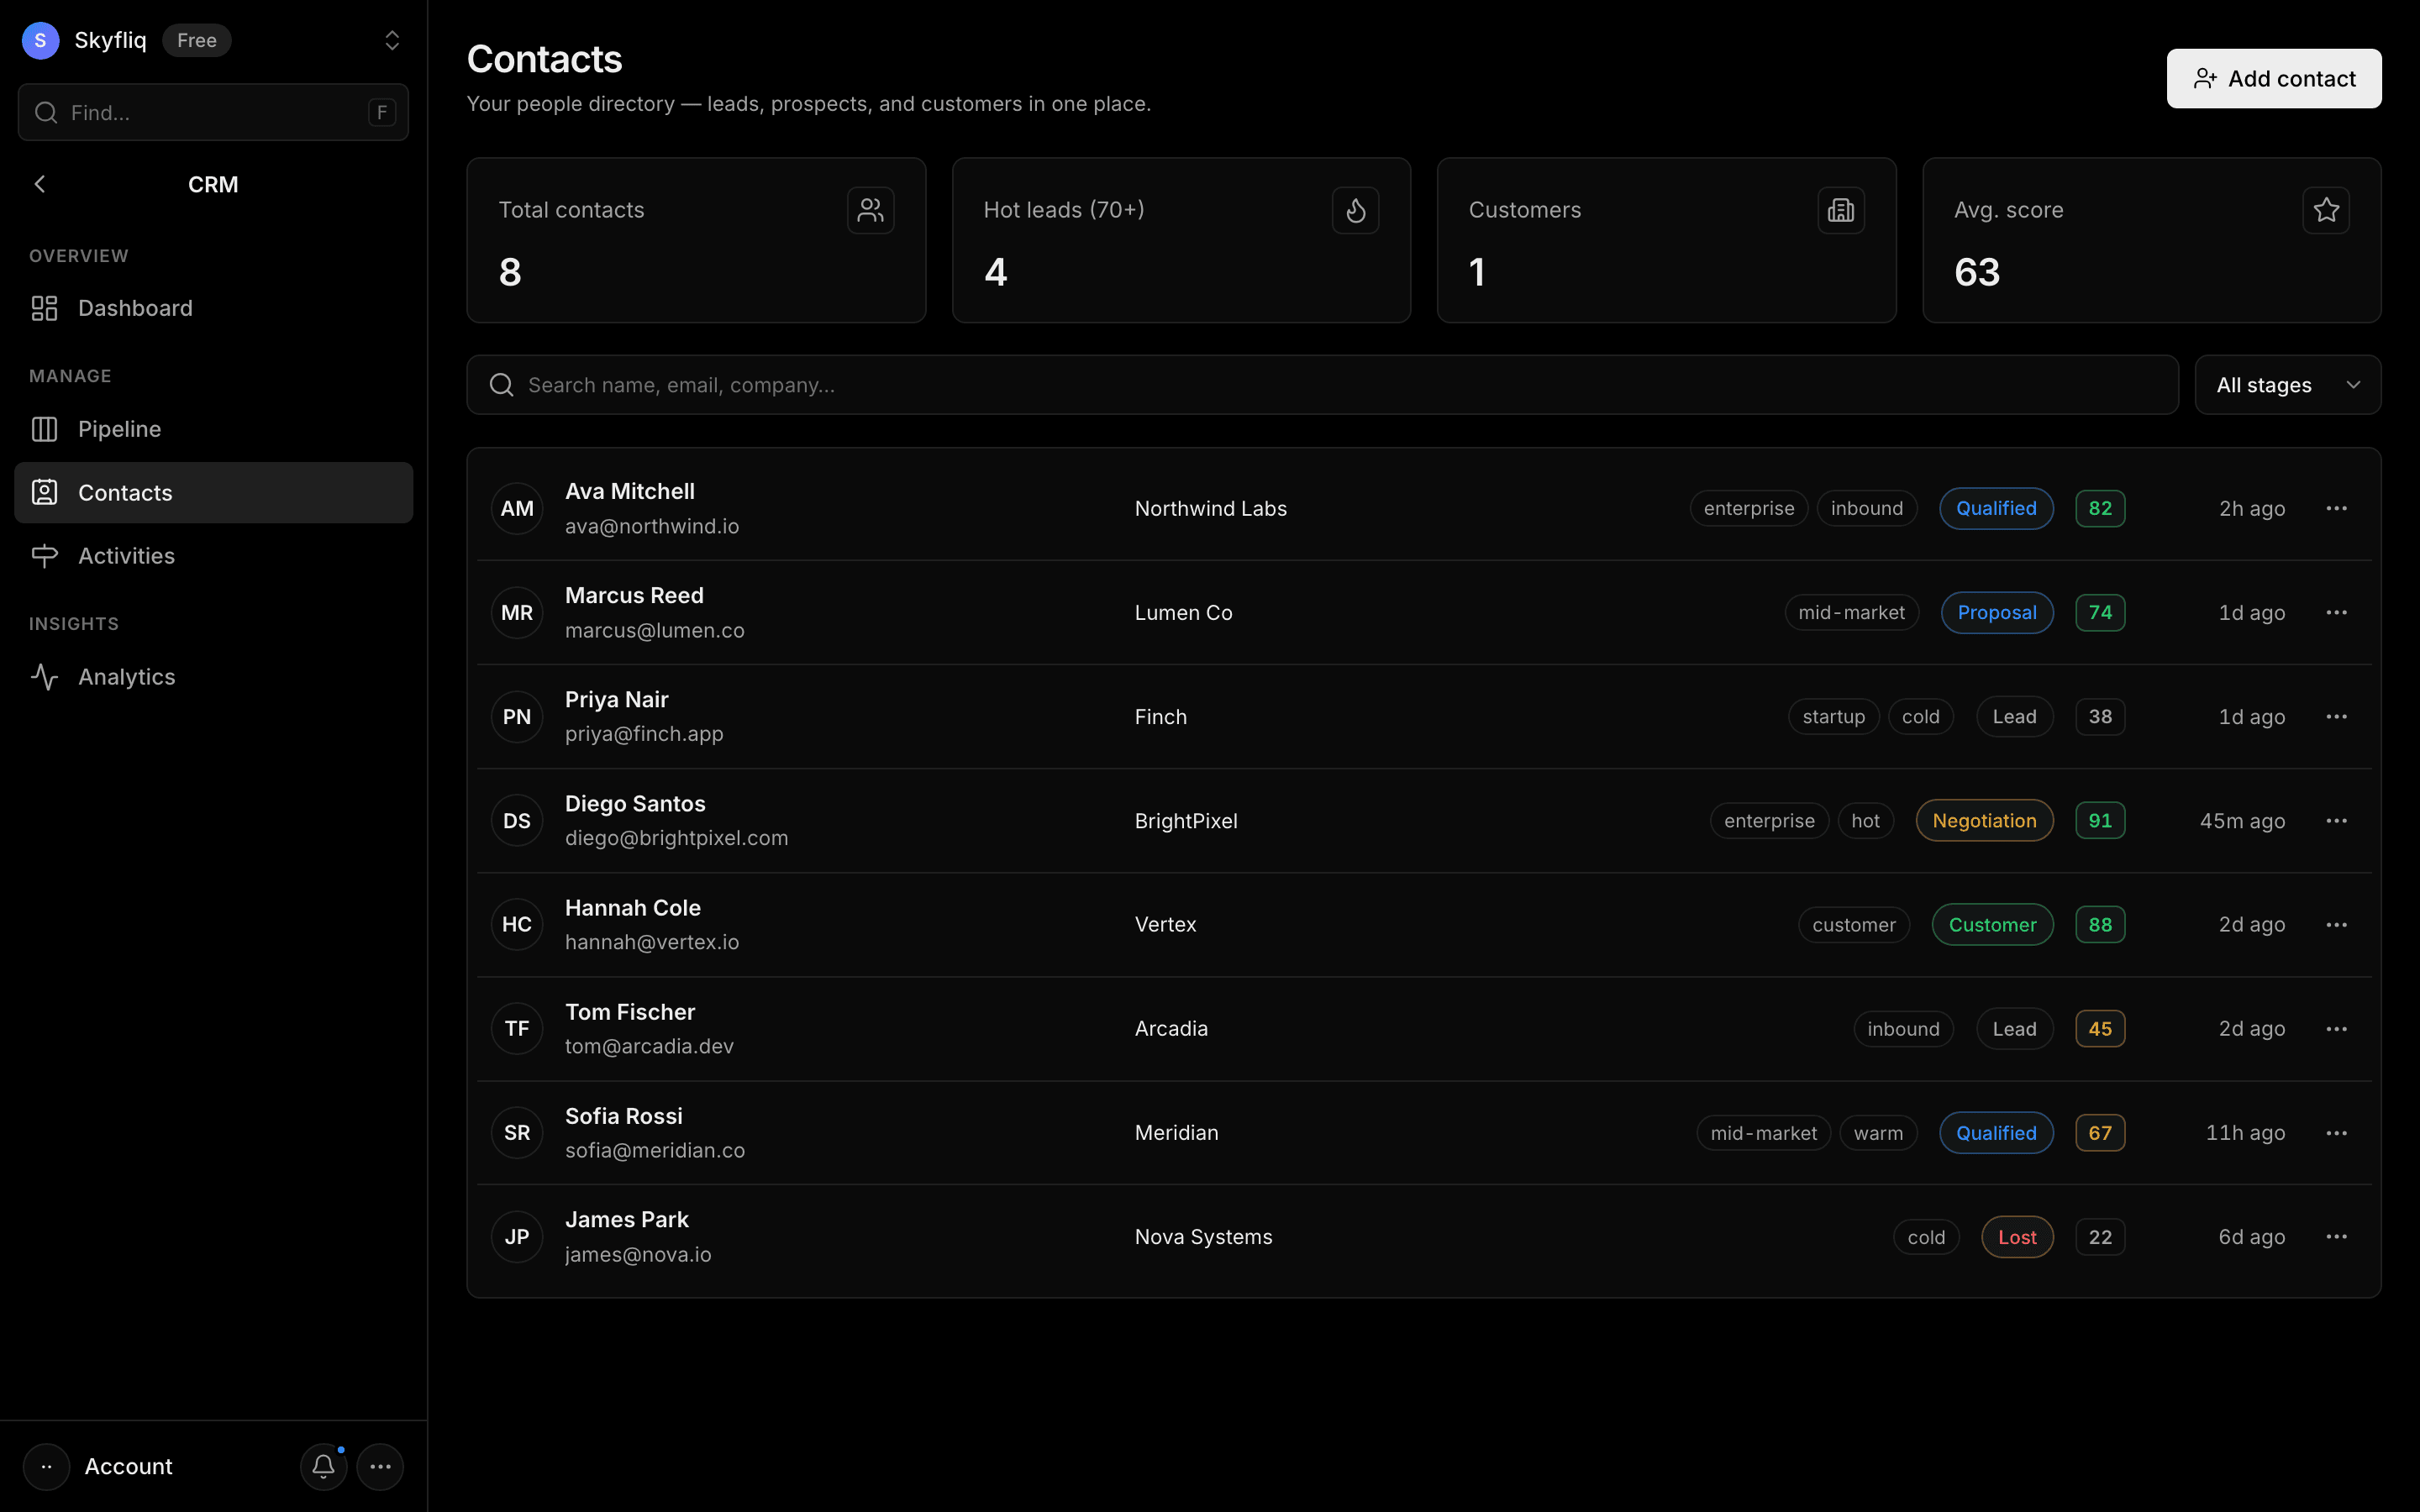Click the PN avatar for Priya Nair
Image resolution: width=2420 pixels, height=1512 pixels.
click(517, 717)
